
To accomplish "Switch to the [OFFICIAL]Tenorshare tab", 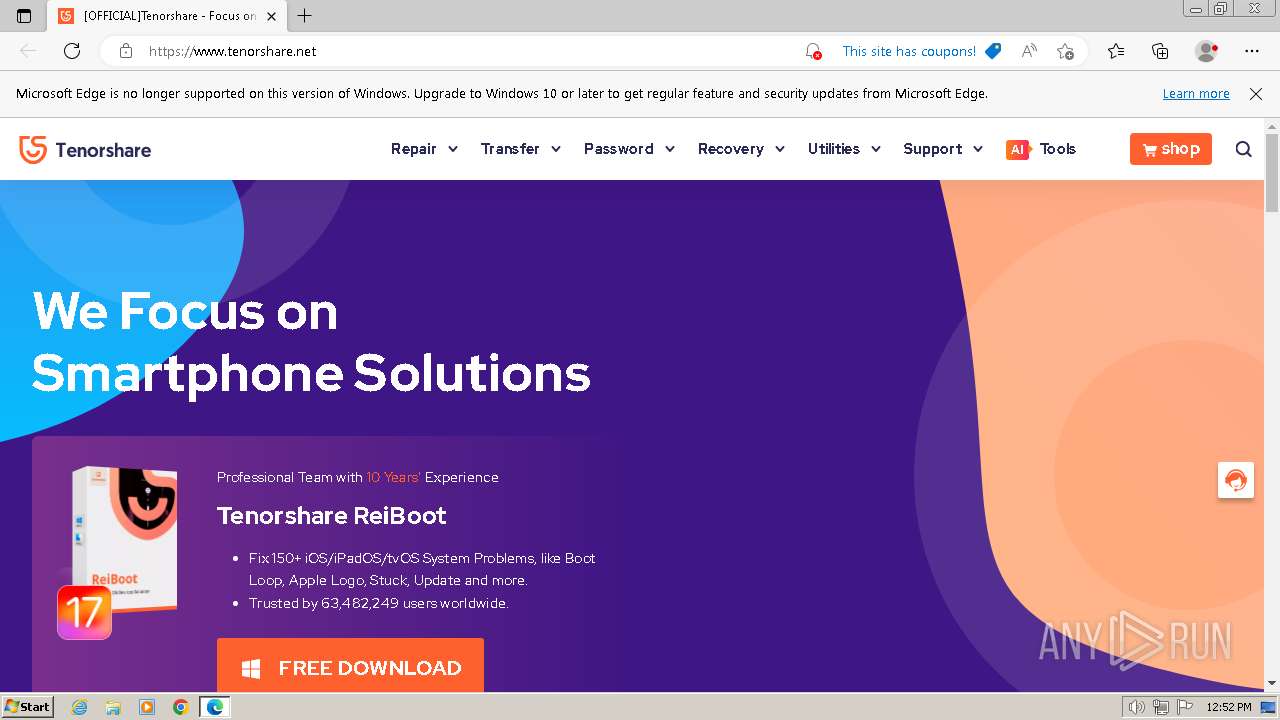I will click(x=166, y=16).
